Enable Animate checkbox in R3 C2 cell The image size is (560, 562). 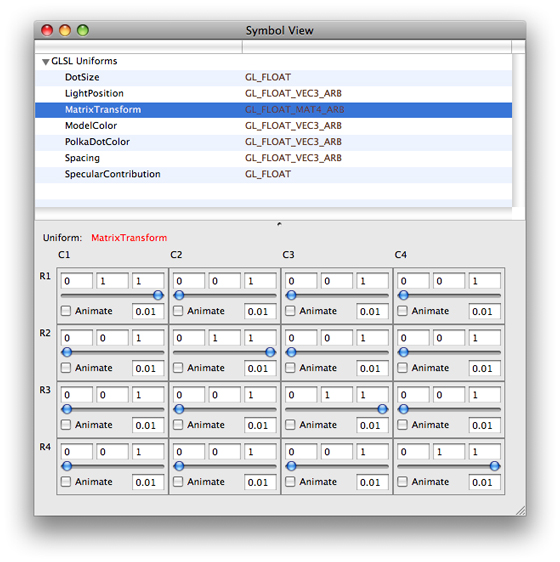pyautogui.click(x=178, y=425)
